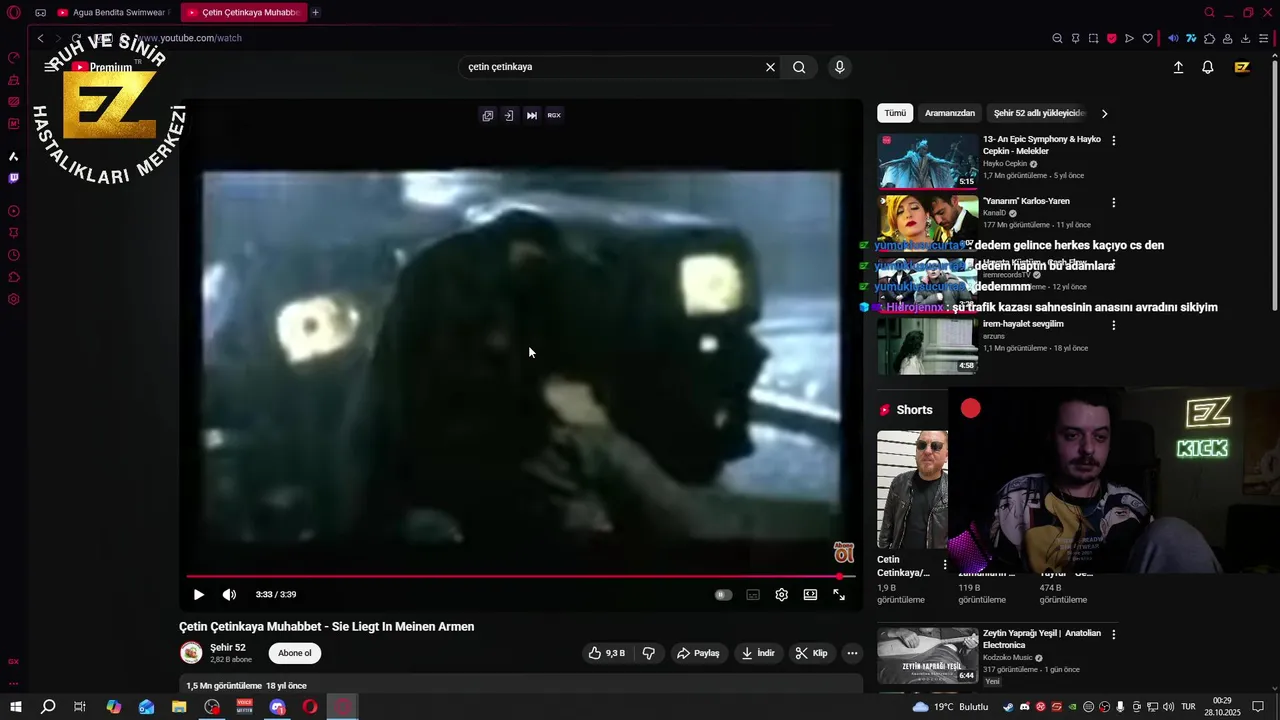Open File Explorer from taskbar
The image size is (1280, 720).
tap(179, 707)
